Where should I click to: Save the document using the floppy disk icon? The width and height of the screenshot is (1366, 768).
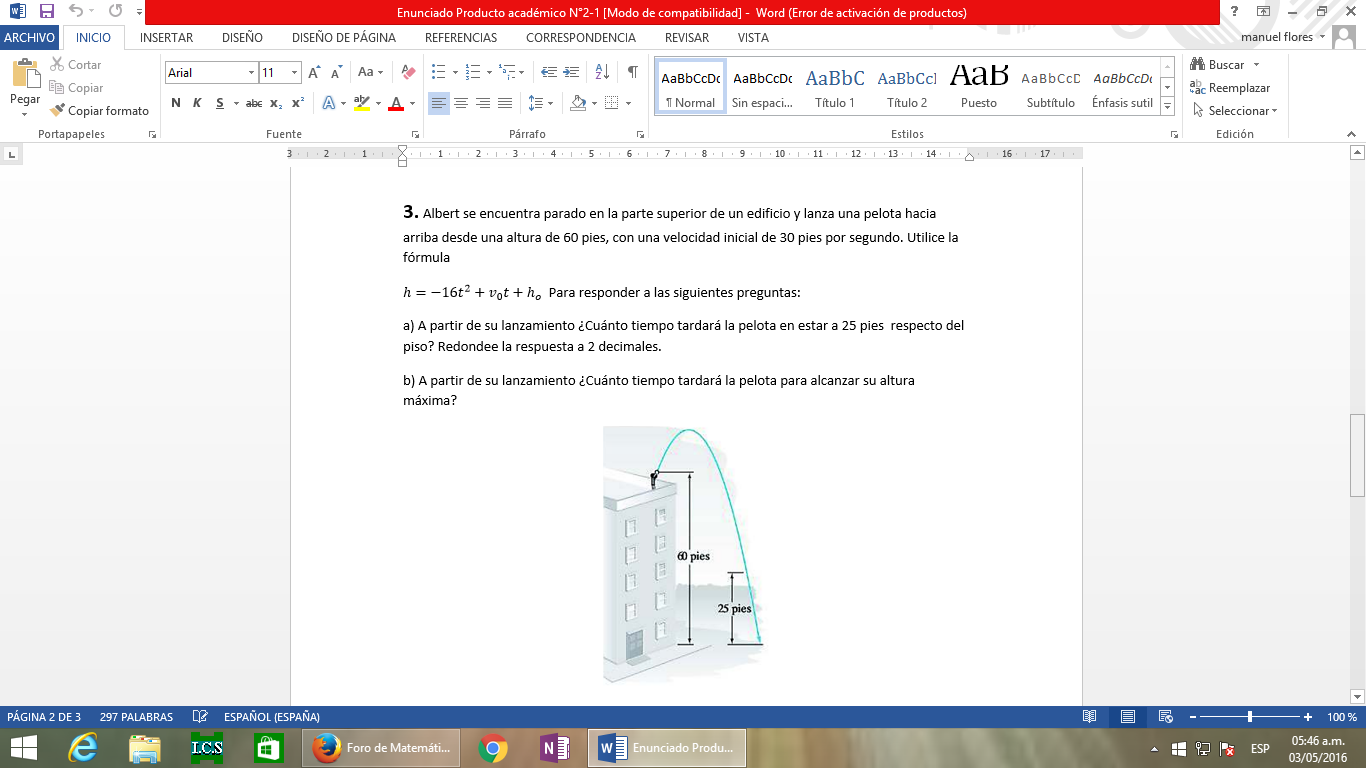click(47, 11)
